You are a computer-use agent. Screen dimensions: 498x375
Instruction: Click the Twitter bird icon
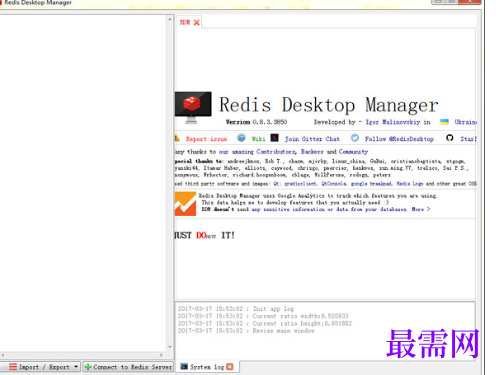[x=355, y=138]
